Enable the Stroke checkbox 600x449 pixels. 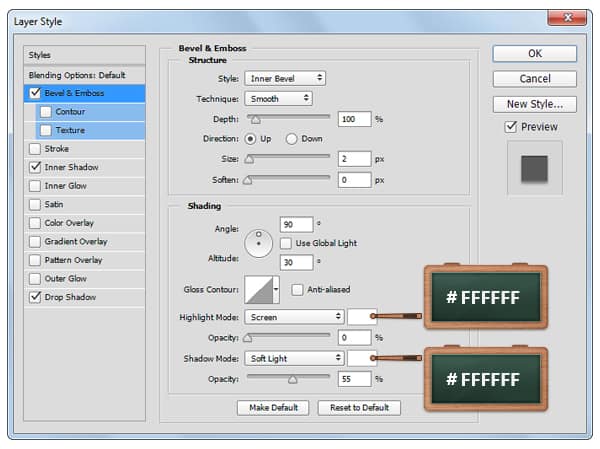(36, 149)
